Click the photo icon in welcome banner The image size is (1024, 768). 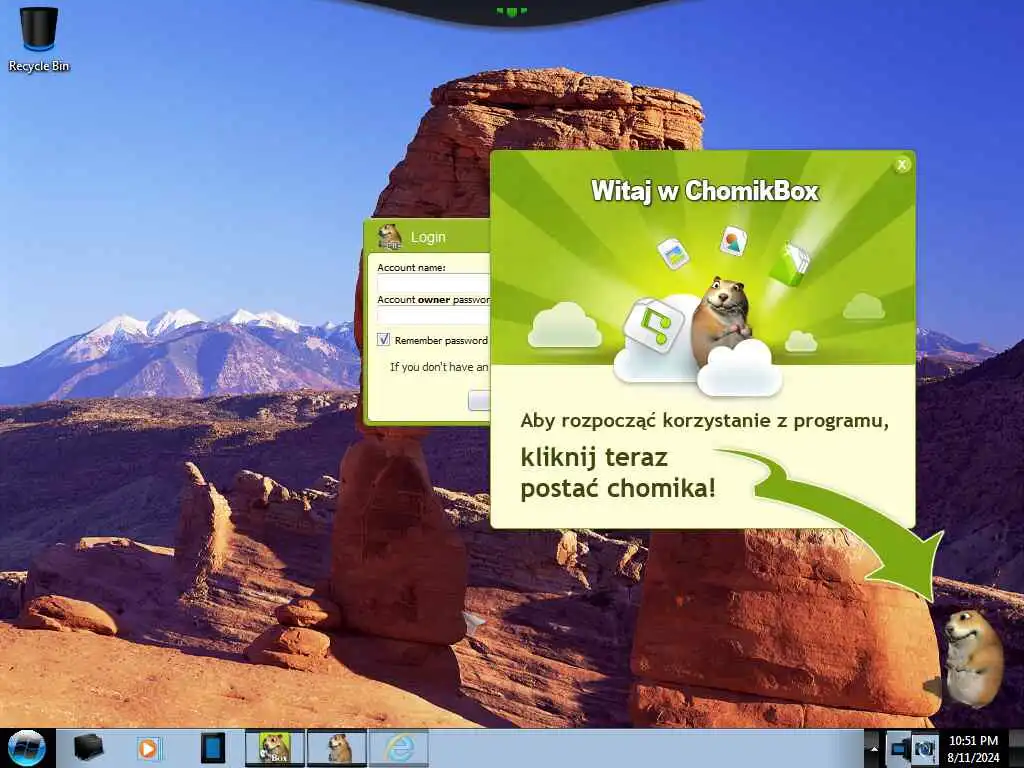coord(733,242)
